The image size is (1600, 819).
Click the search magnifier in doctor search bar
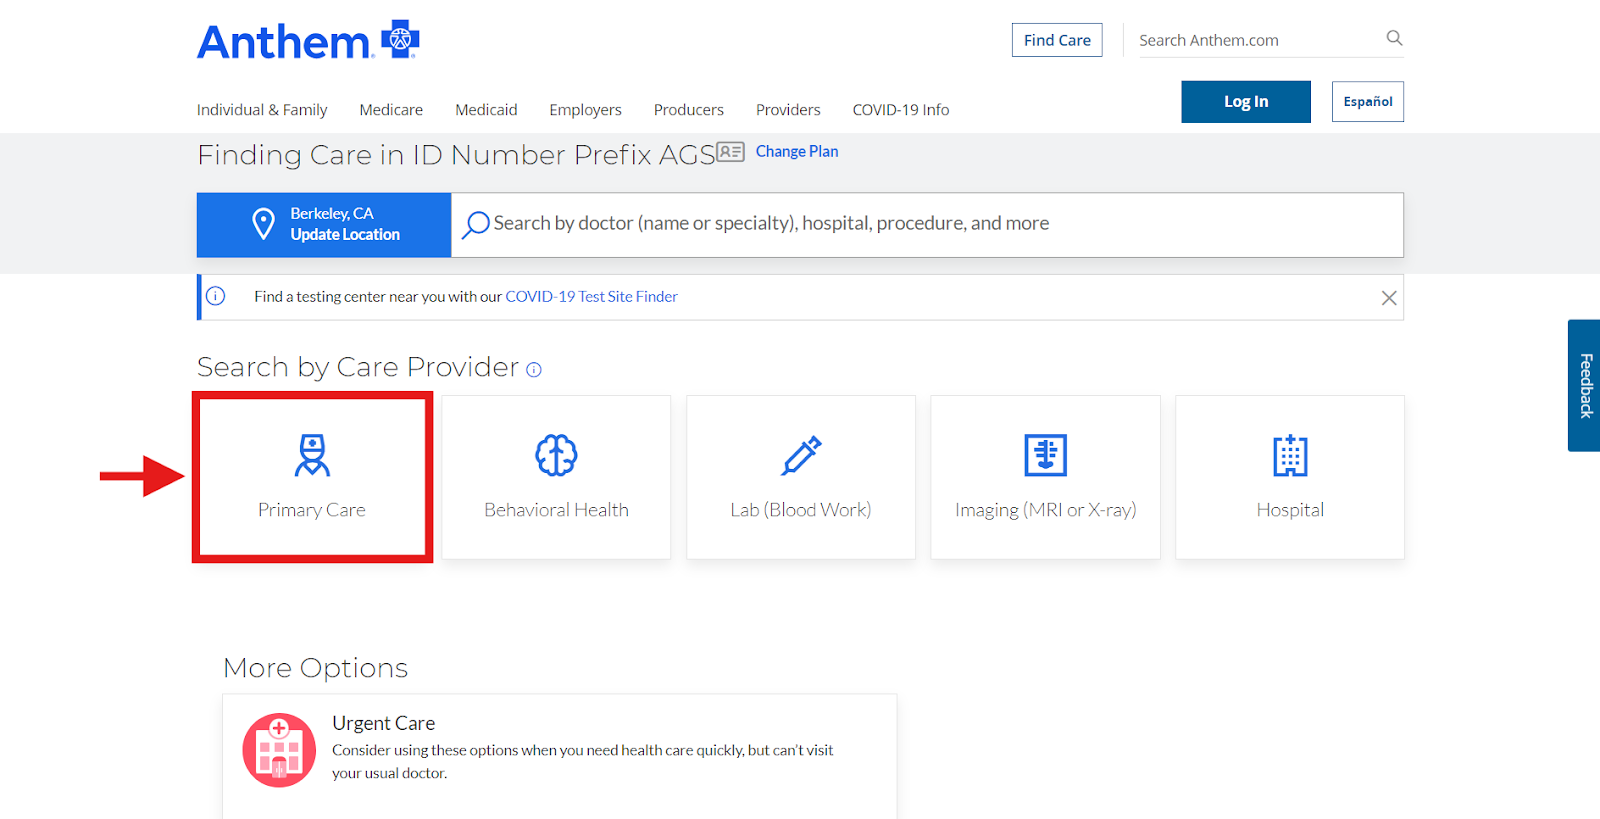(476, 225)
